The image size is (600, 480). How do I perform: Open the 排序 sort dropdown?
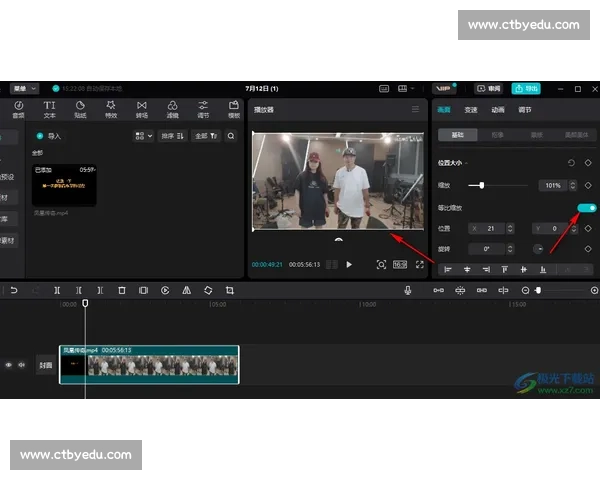click(172, 136)
